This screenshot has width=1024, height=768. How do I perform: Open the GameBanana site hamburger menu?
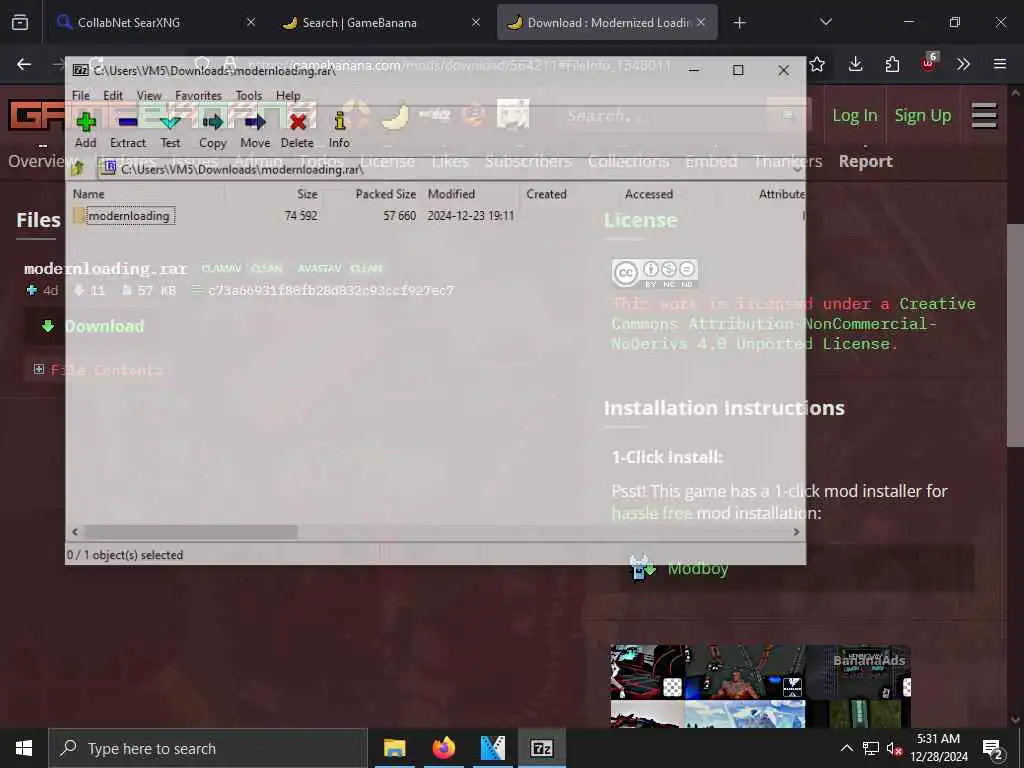pyautogui.click(x=984, y=116)
